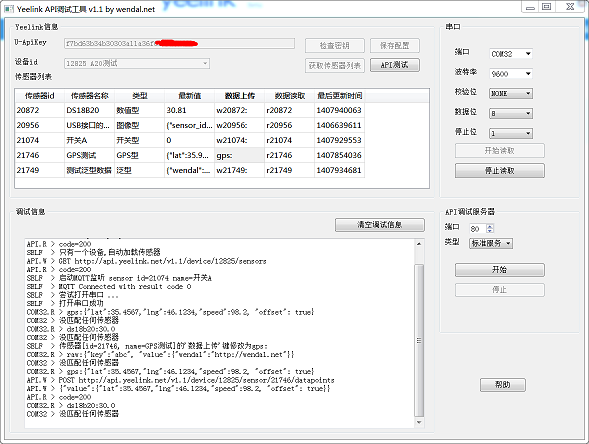The image size is (589, 444).
Task: Click the debug log scroll up arrow
Action: [x=419, y=244]
